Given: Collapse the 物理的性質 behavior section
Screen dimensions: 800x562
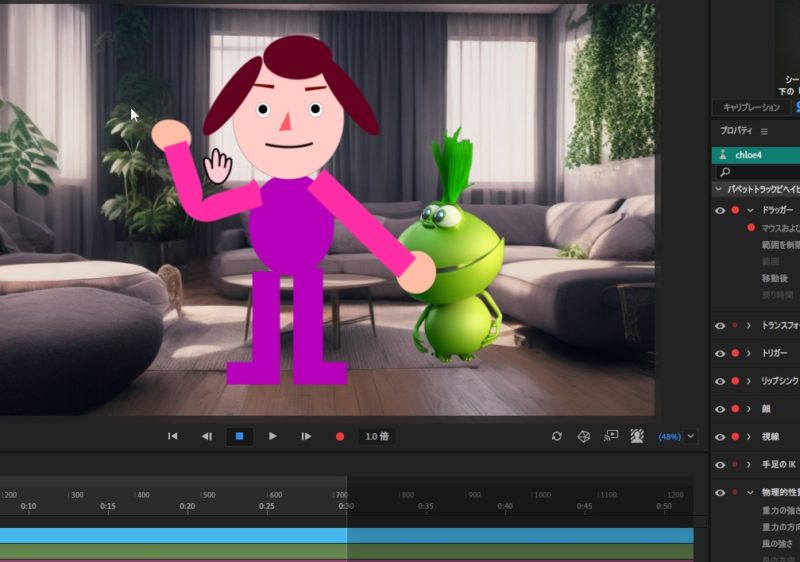Looking at the screenshot, I should point(749,492).
